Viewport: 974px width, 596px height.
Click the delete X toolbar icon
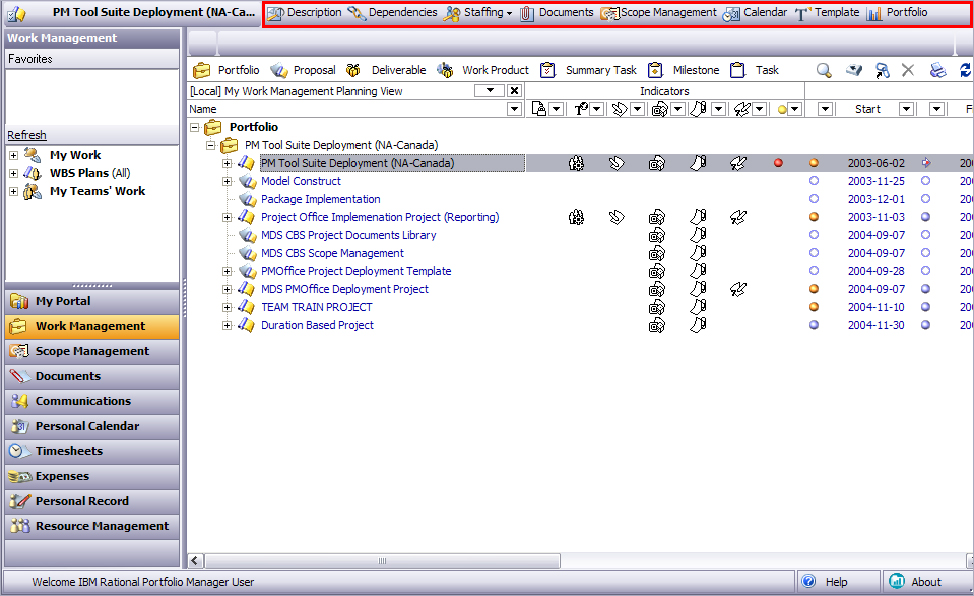(x=908, y=70)
